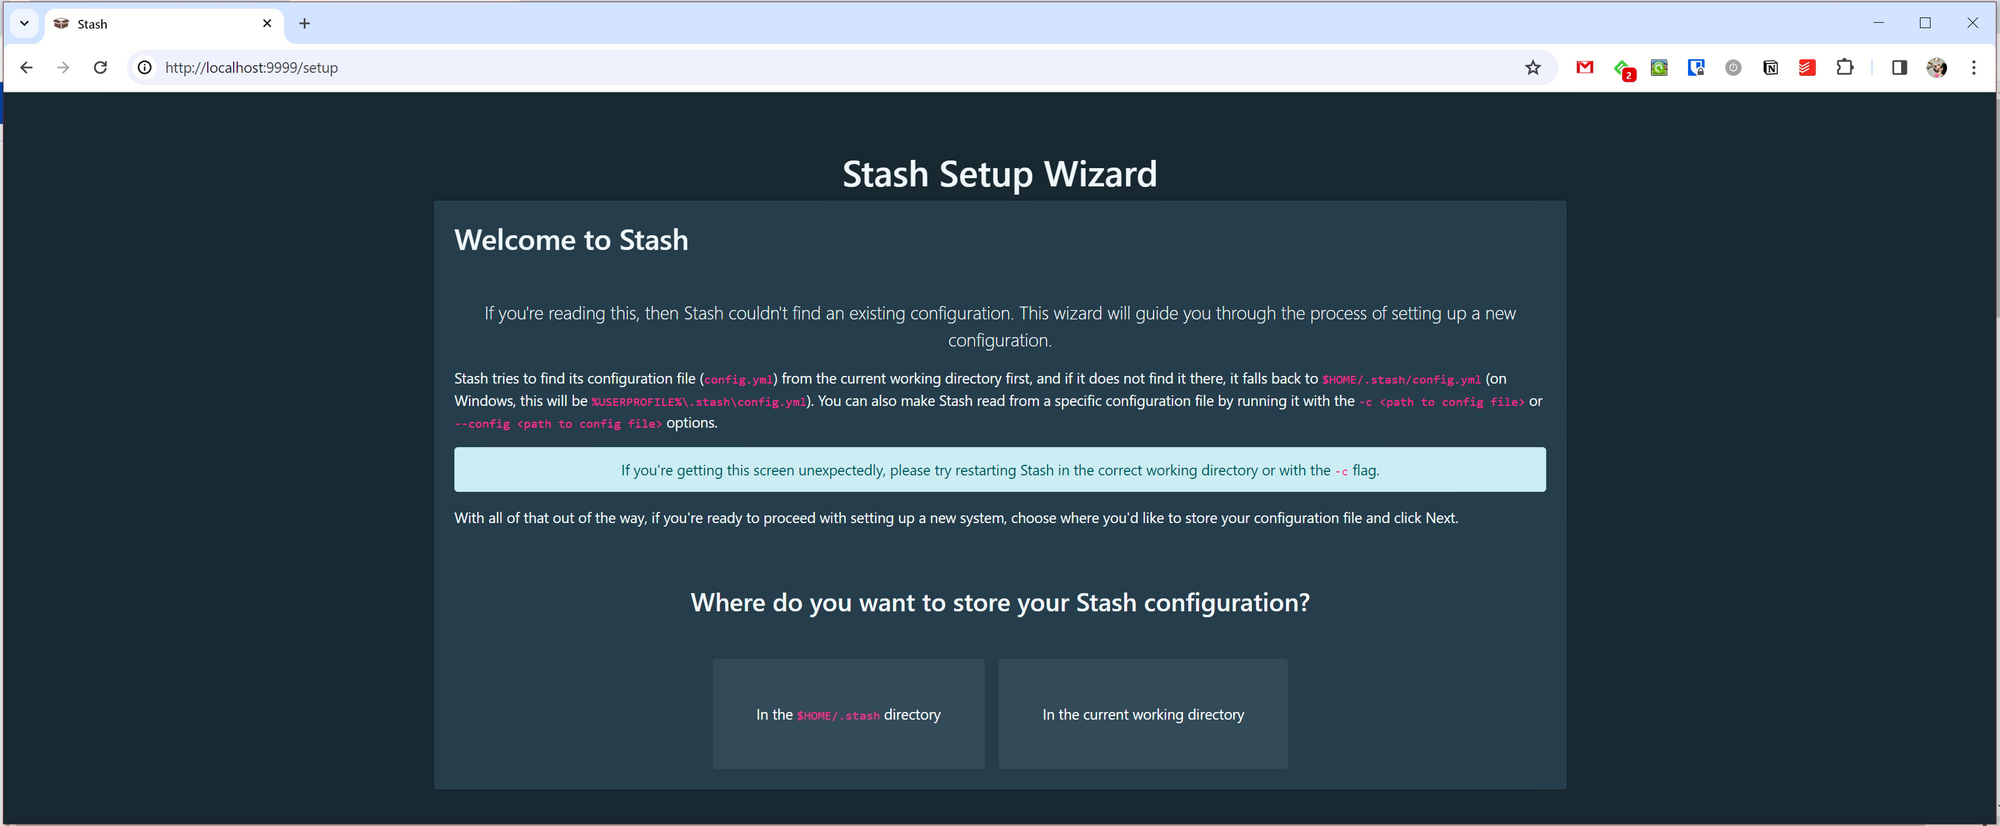Go forward in browser history
The height and width of the screenshot is (826, 2000).
click(x=63, y=68)
